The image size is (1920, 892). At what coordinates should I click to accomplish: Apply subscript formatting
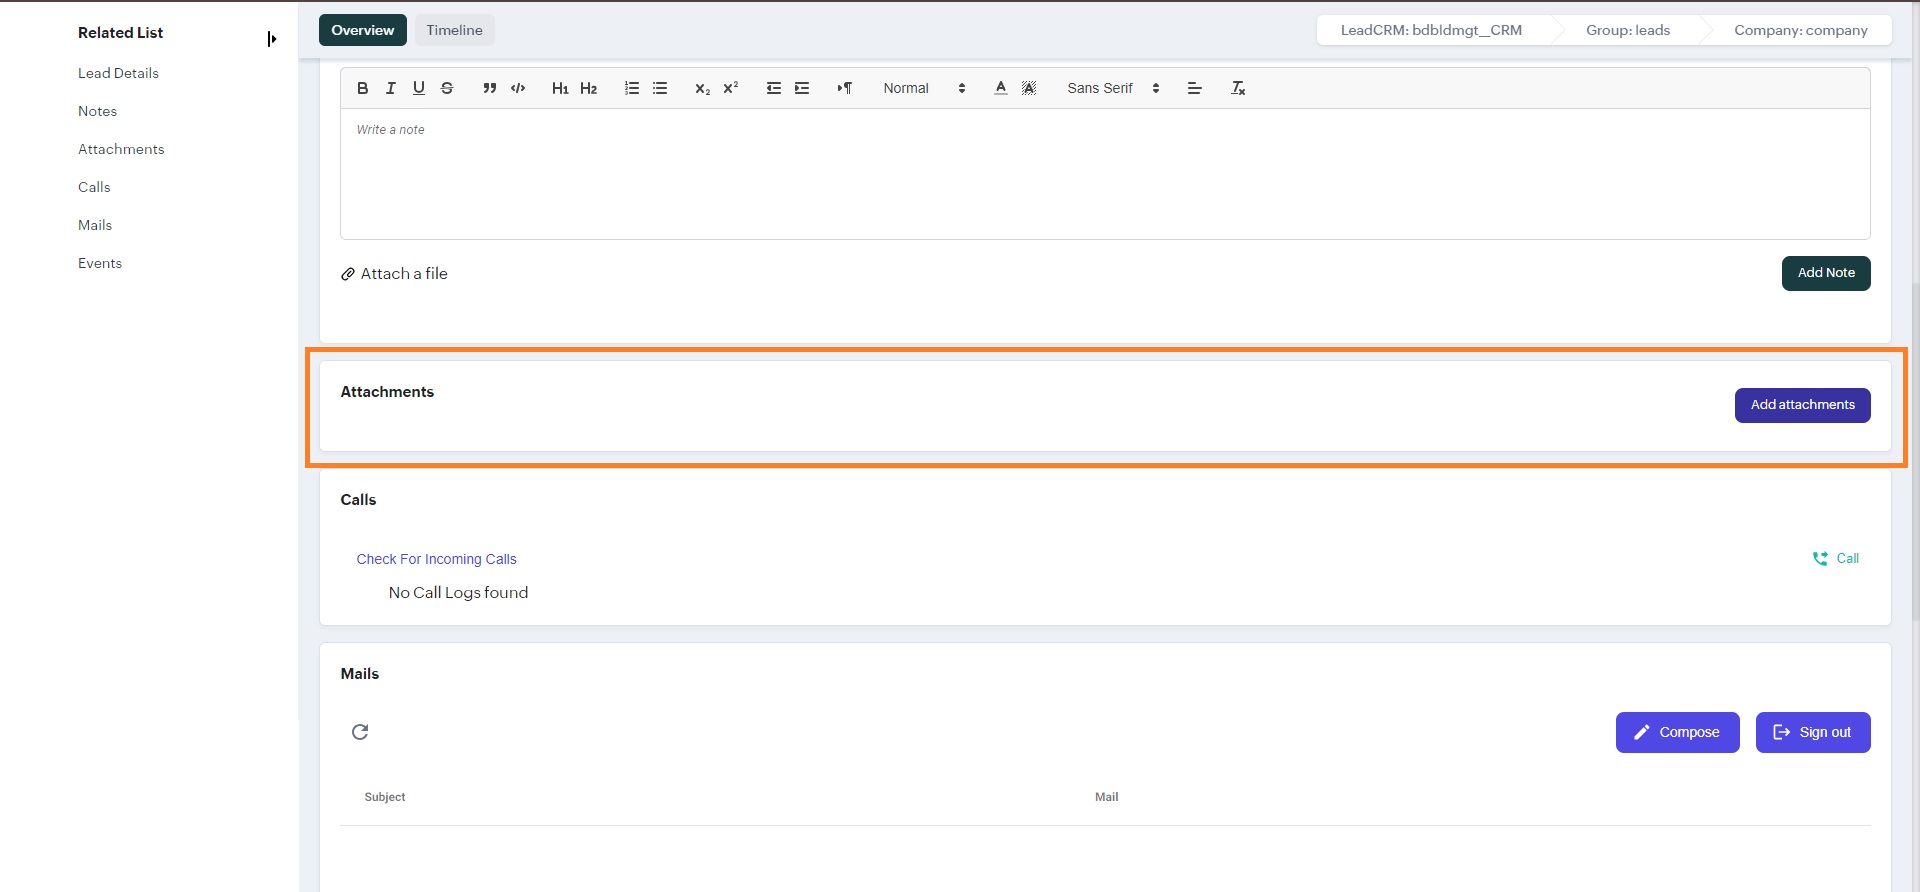[702, 88]
